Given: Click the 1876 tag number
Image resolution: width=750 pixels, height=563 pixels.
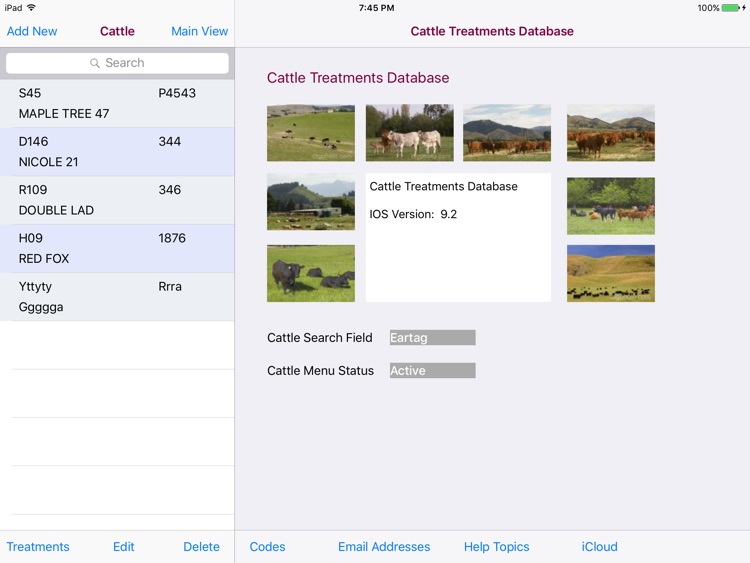Looking at the screenshot, I should tap(172, 238).
